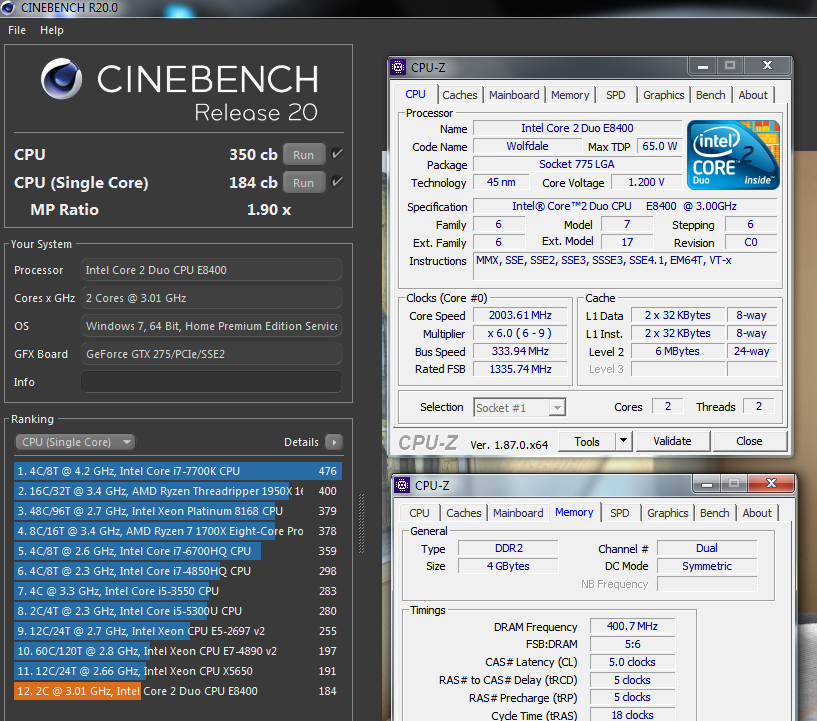Toggle the CPU (Single Core) test checkbox

tap(337, 182)
